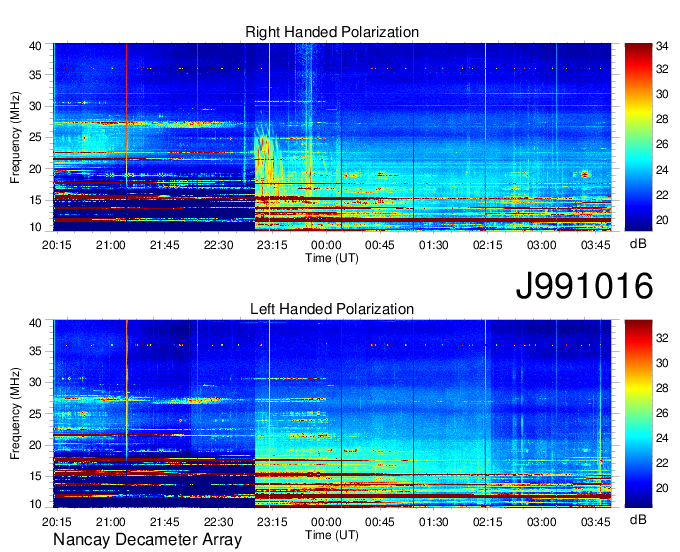Viewport: 680px width, 552px height.
Task: Click the 40 frequency tick on Left Handed plot
Action: point(35,323)
